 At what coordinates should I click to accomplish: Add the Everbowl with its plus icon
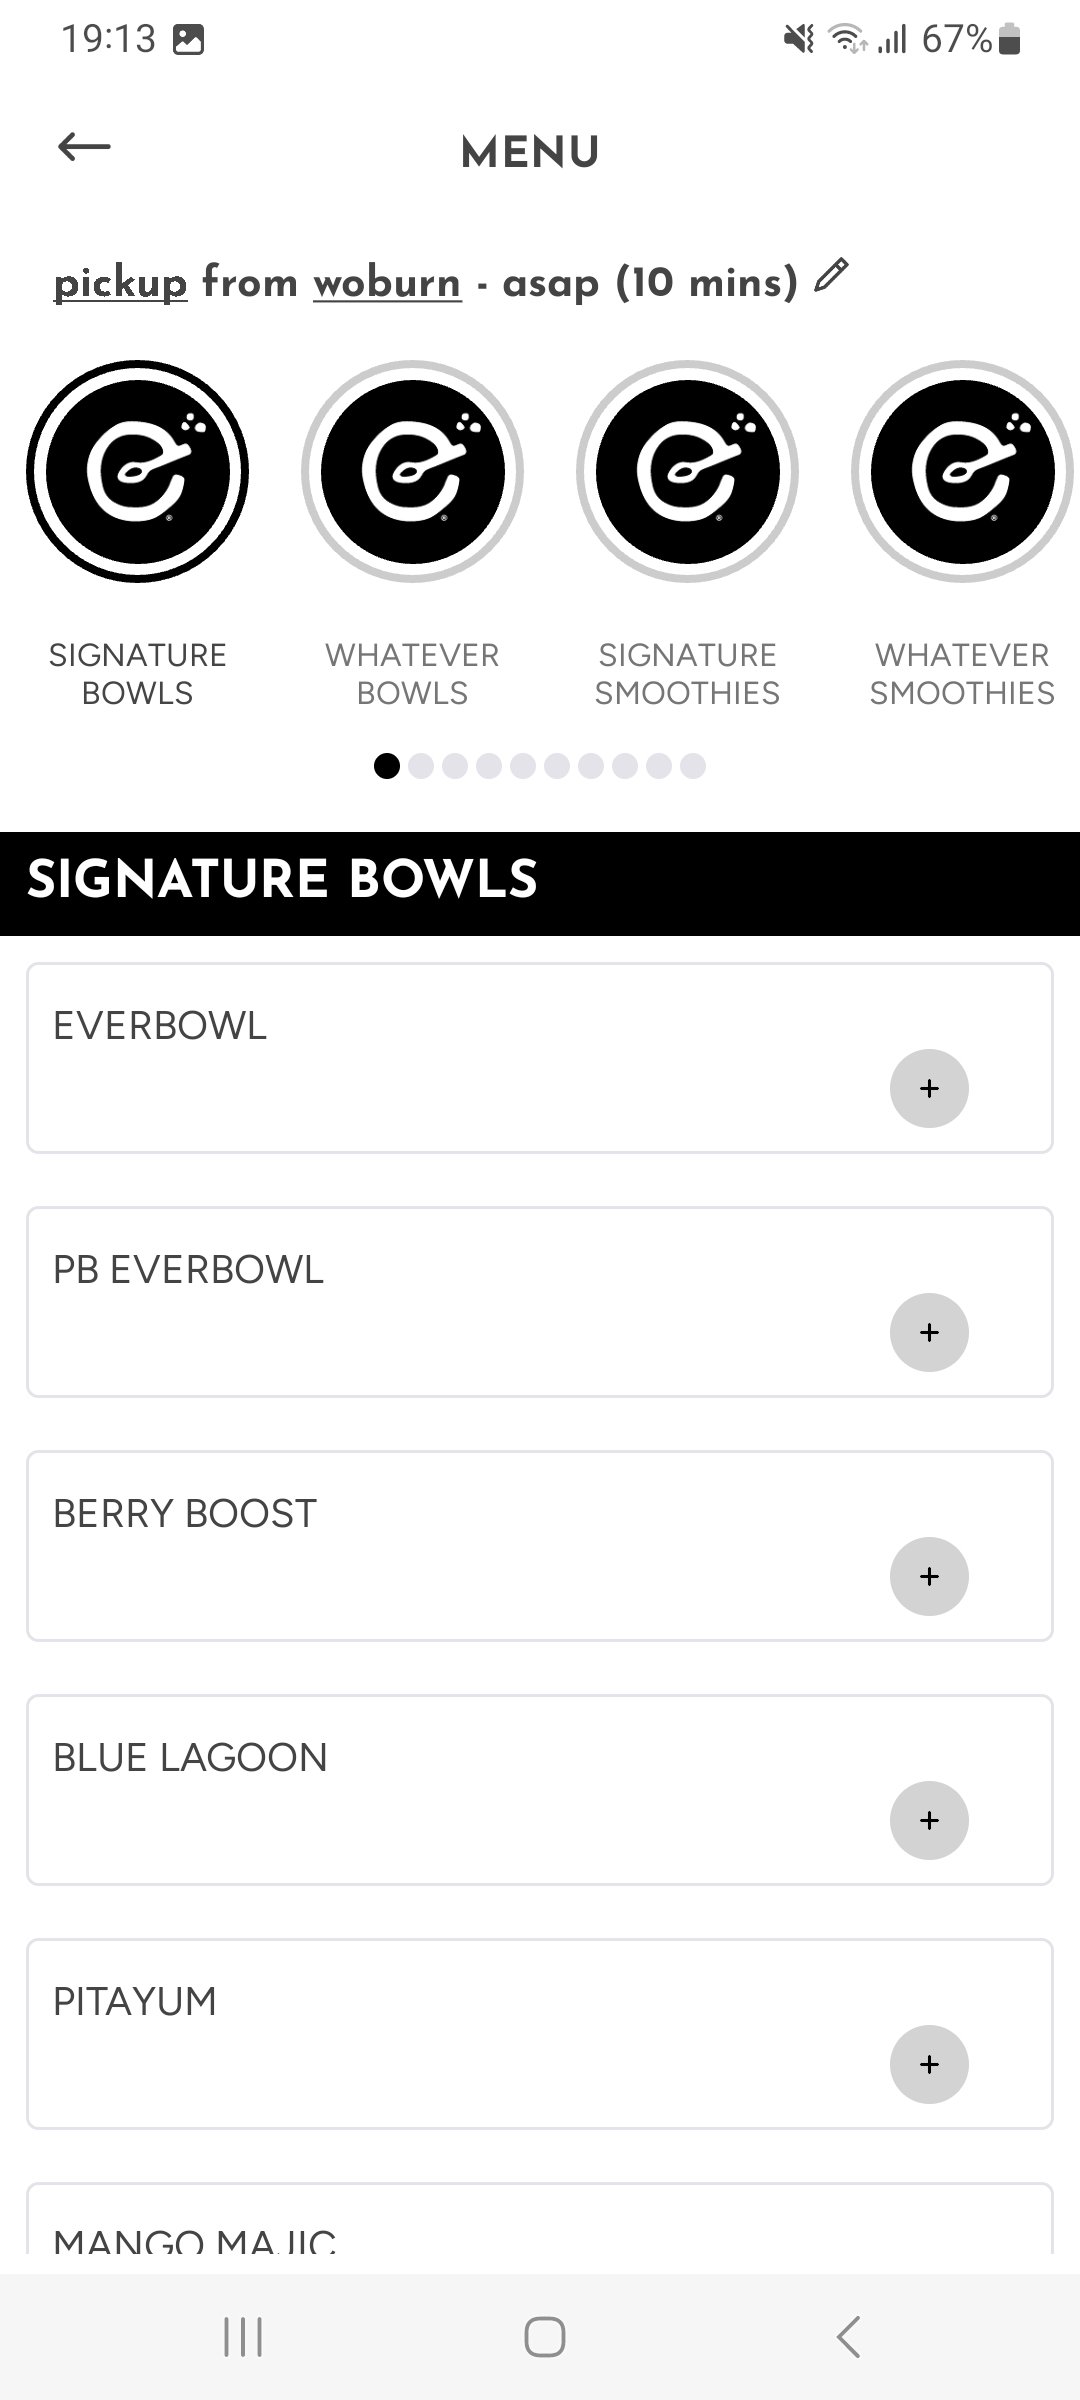pyautogui.click(x=929, y=1088)
